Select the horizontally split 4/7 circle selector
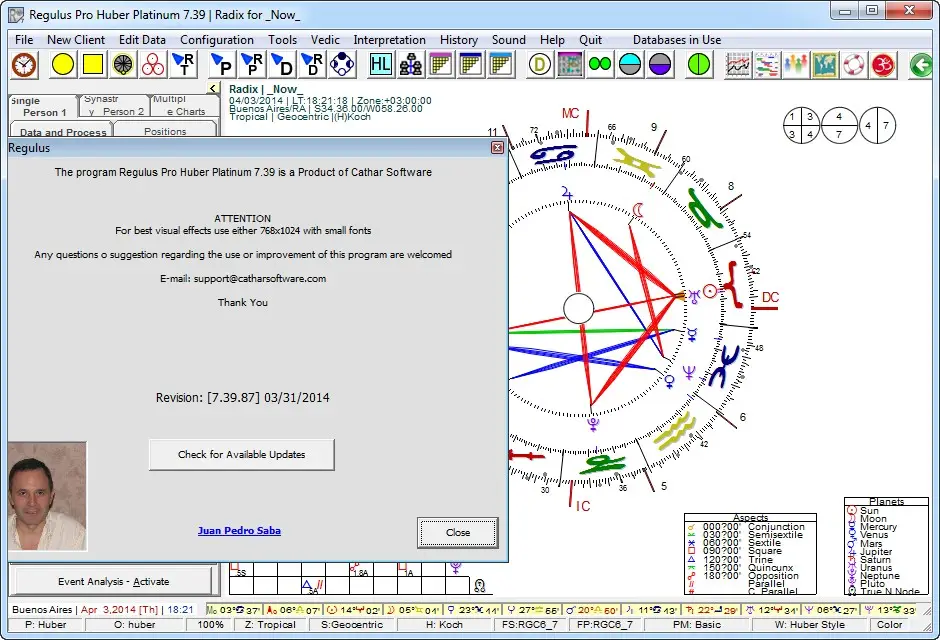 [839, 126]
